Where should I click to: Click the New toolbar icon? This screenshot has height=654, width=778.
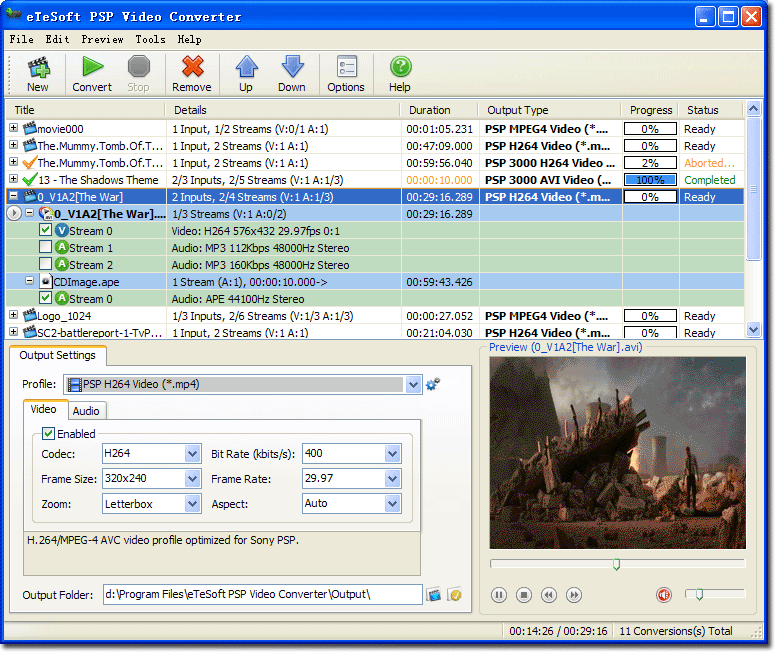[x=38, y=74]
